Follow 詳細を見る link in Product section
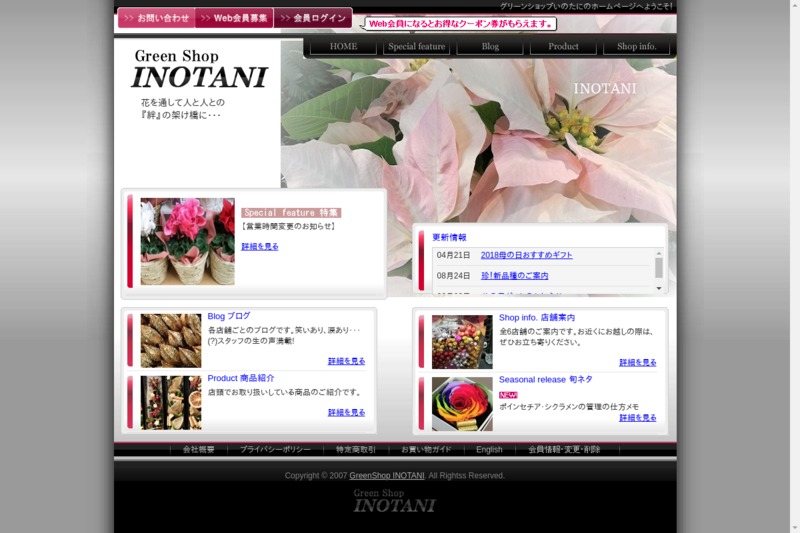The width and height of the screenshot is (800, 533). pyautogui.click(x=346, y=412)
